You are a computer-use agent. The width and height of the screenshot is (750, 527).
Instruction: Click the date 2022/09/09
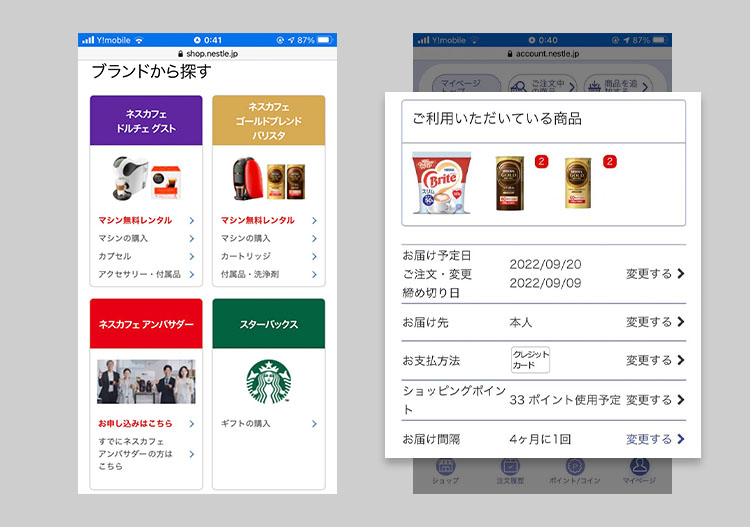click(545, 283)
